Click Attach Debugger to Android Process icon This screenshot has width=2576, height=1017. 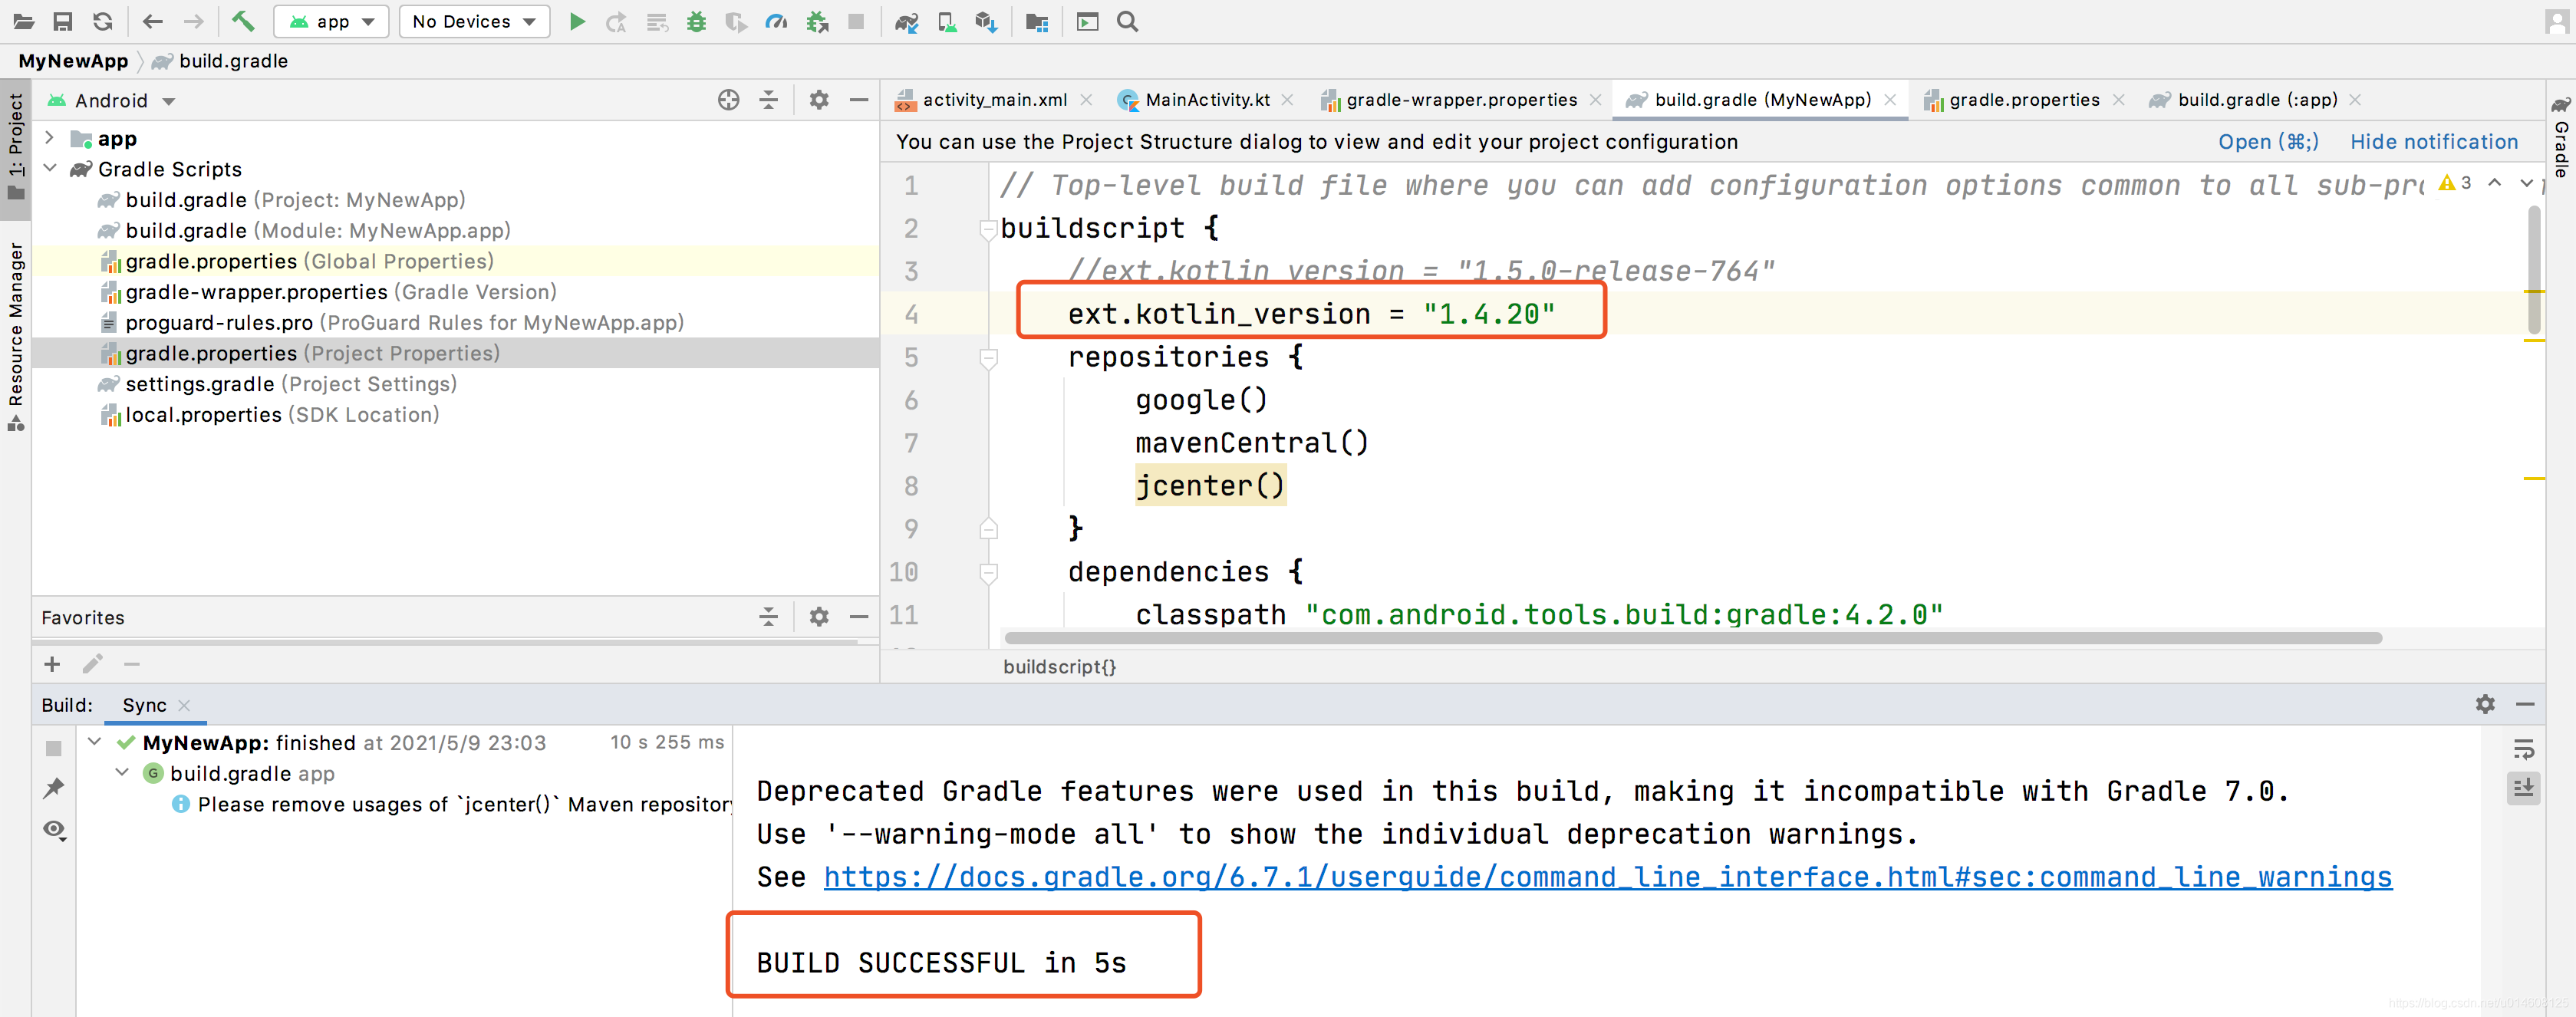(x=817, y=21)
